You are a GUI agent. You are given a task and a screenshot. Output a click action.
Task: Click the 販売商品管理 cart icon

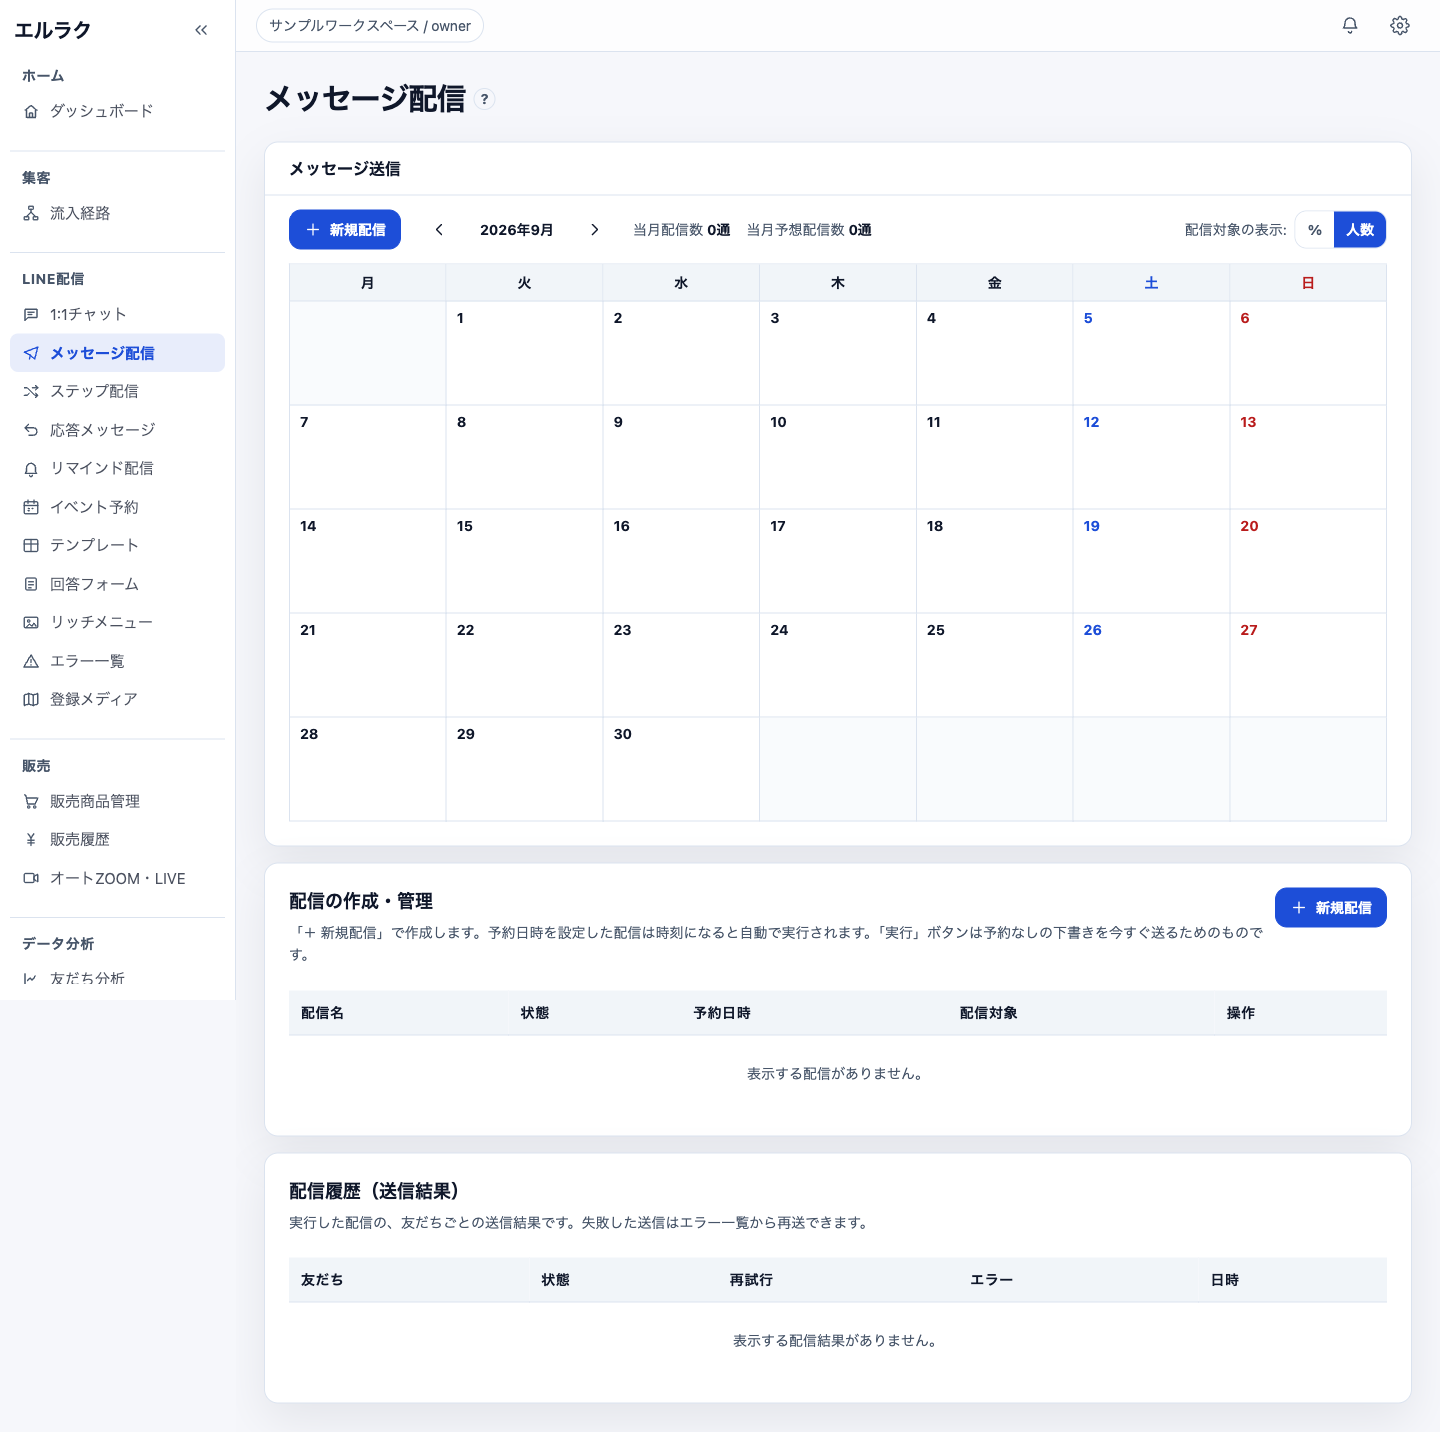click(31, 801)
